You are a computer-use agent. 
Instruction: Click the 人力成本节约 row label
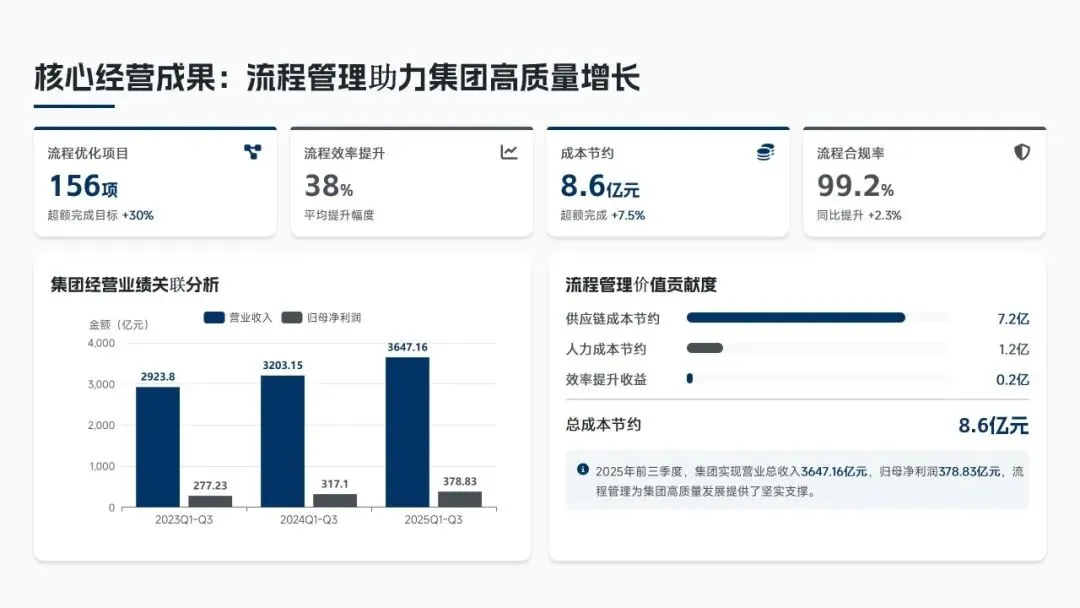(x=605, y=349)
